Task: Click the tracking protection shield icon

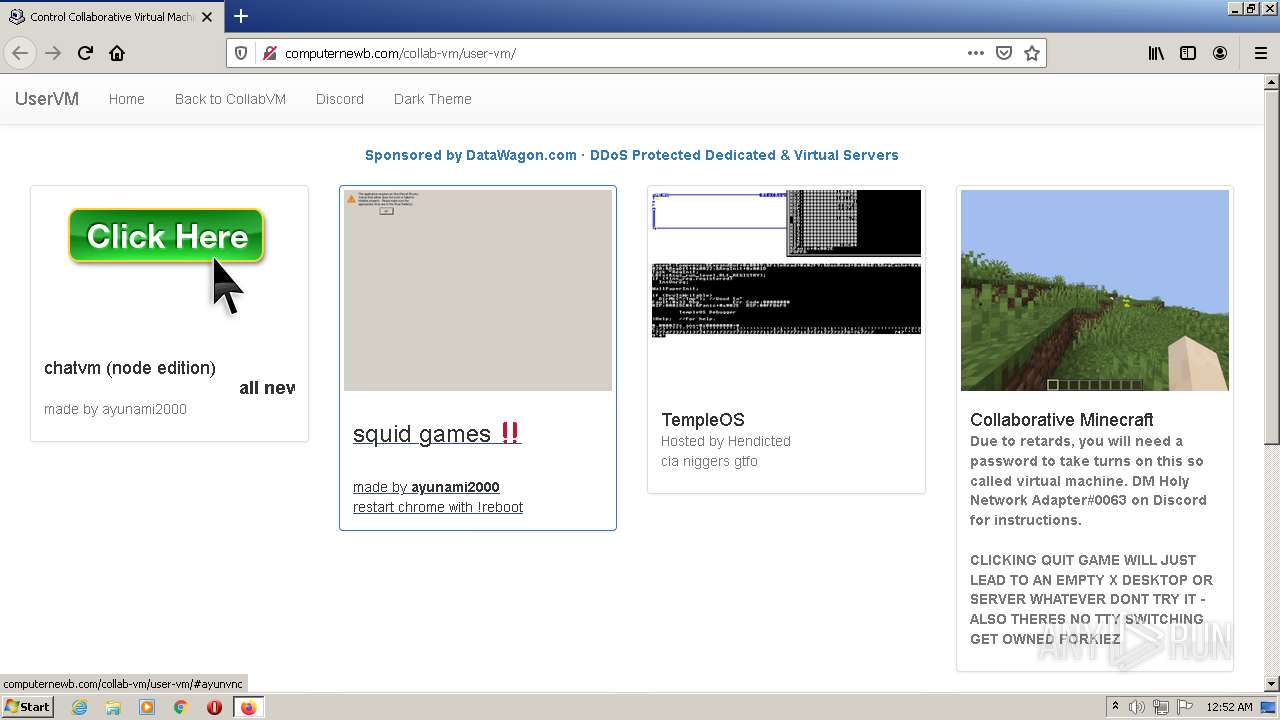Action: click(241, 53)
